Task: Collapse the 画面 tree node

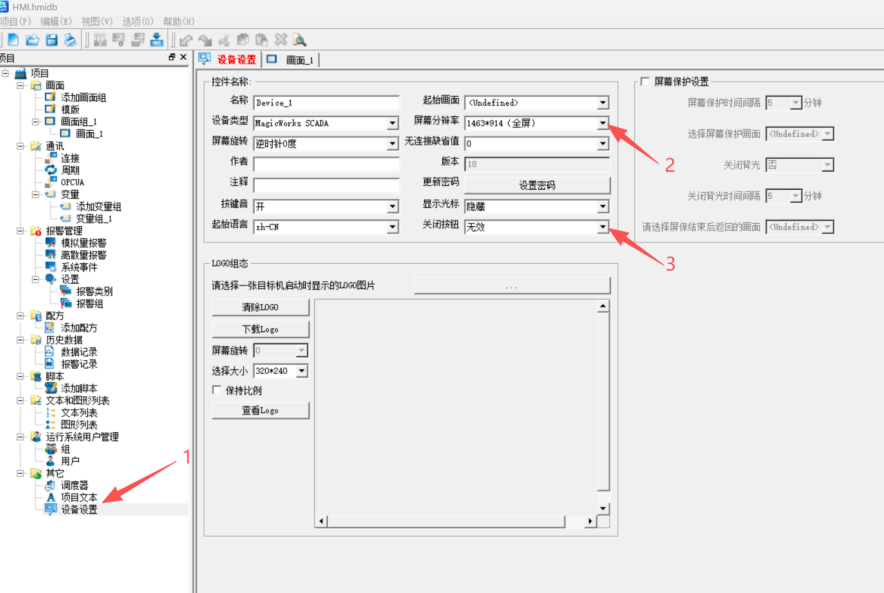Action: [20, 85]
